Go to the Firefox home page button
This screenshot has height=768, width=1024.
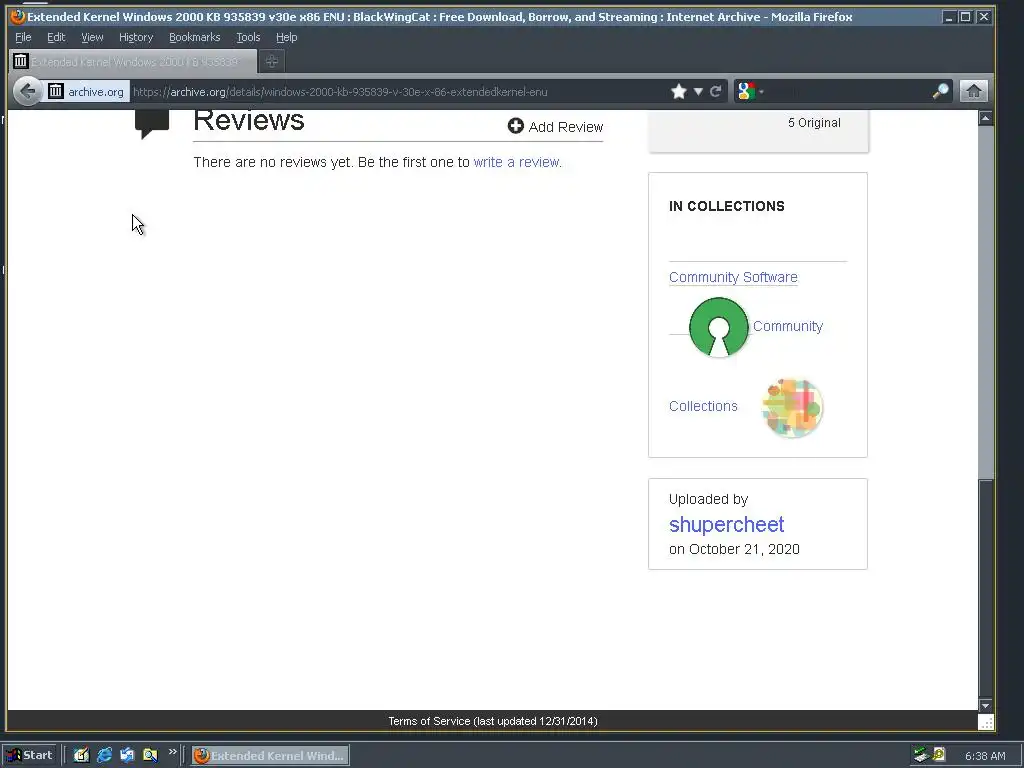tap(974, 91)
